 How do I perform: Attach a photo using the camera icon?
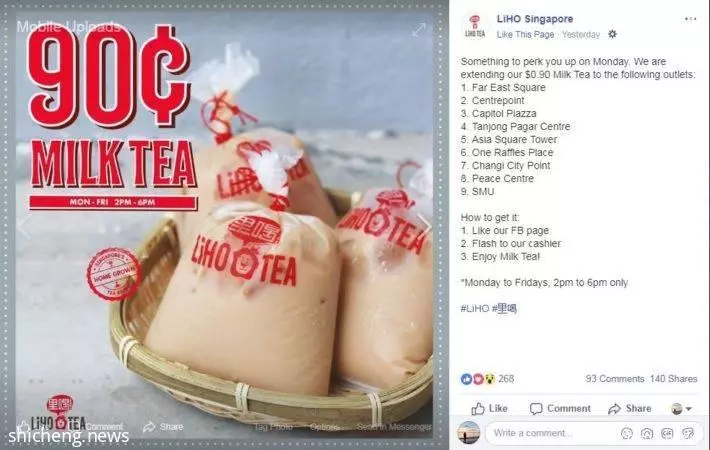tap(647, 433)
